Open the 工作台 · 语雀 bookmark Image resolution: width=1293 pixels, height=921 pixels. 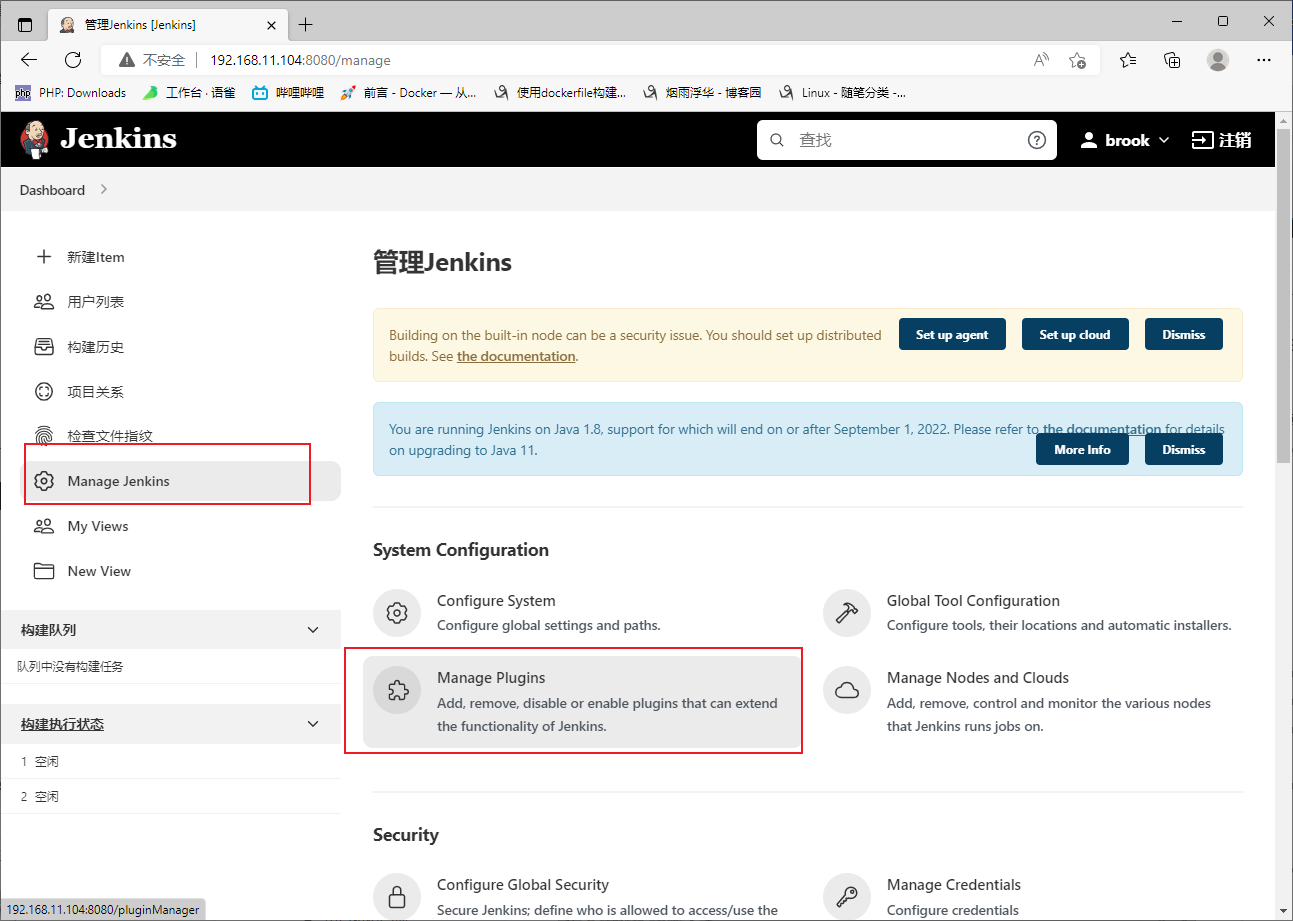coord(190,93)
